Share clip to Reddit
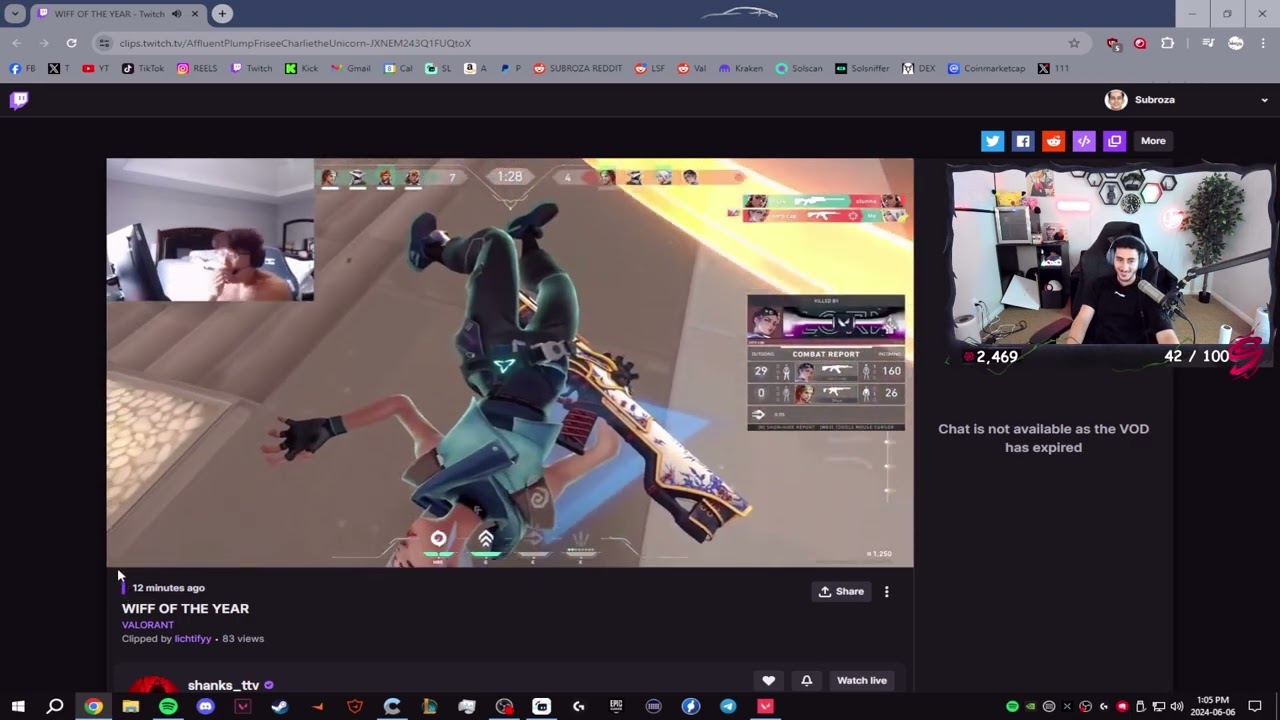Viewport: 1280px width, 720px height. click(x=1053, y=141)
